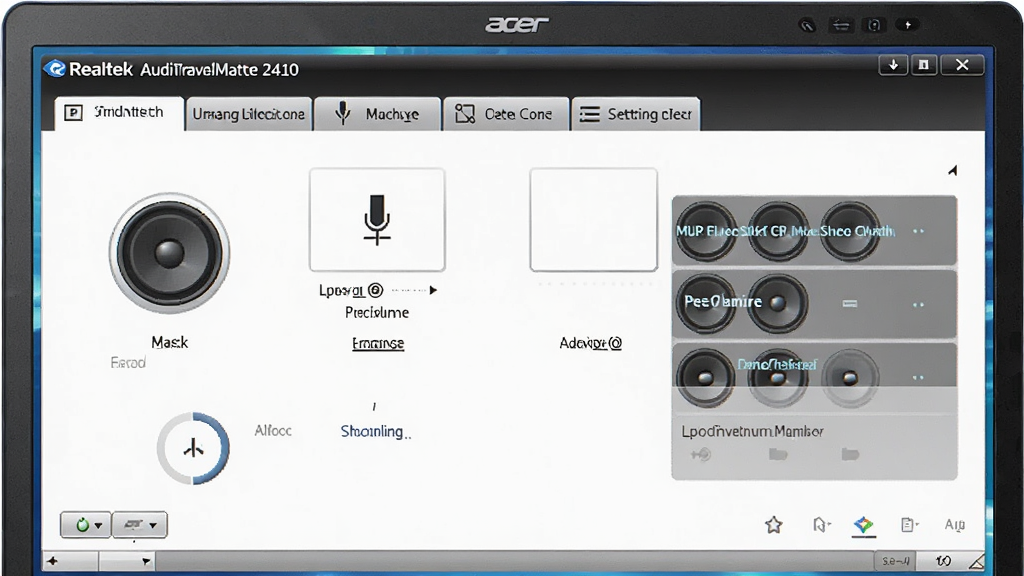Click the middle title bar button beside close
Image resolution: width=1024 pixels, height=576 pixels.
[923, 65]
